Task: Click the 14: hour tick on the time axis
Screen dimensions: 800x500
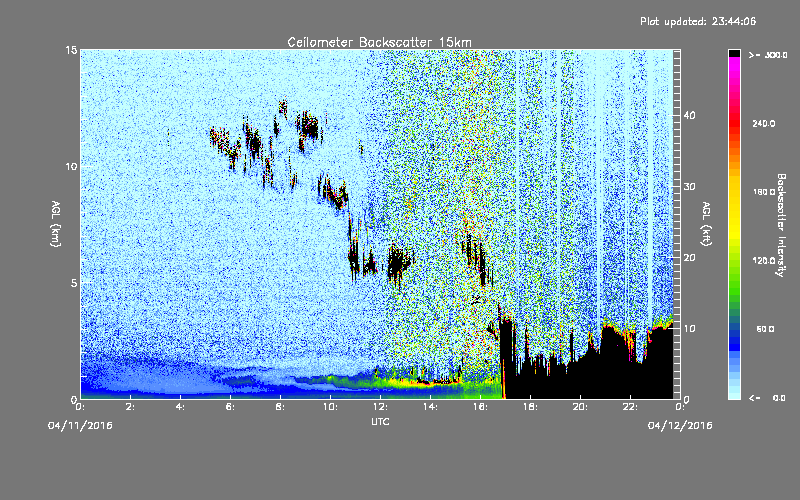Action: [430, 407]
